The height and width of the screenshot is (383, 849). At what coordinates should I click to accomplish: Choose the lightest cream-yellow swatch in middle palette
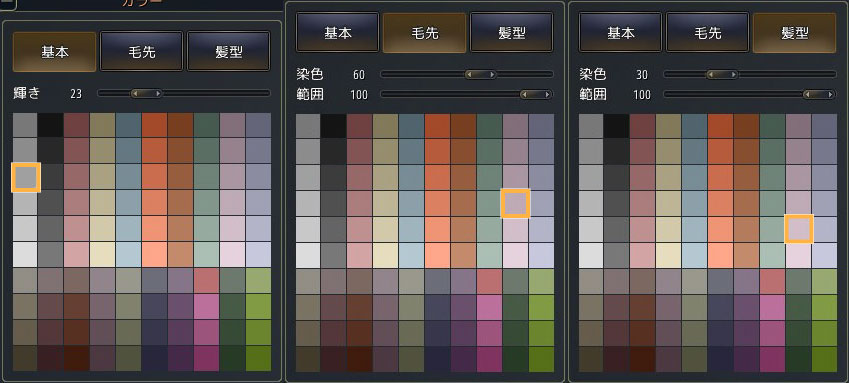pos(386,255)
